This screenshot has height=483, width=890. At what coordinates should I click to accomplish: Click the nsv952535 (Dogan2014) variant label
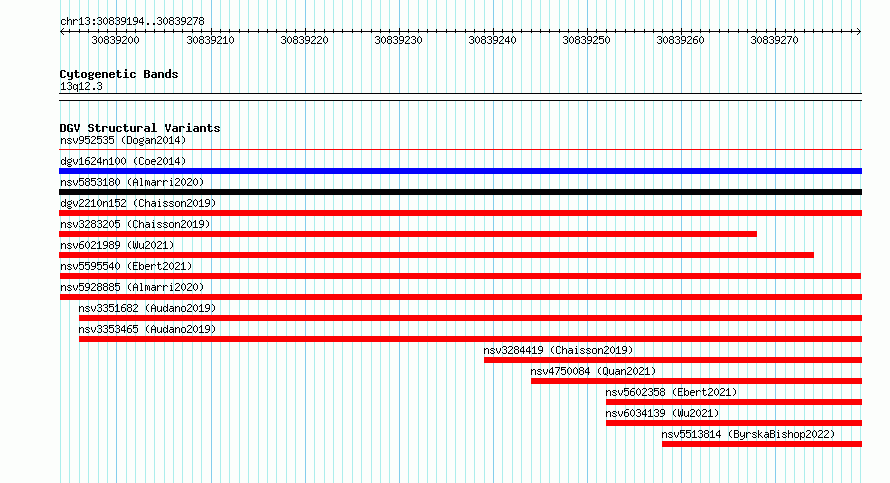point(123,140)
